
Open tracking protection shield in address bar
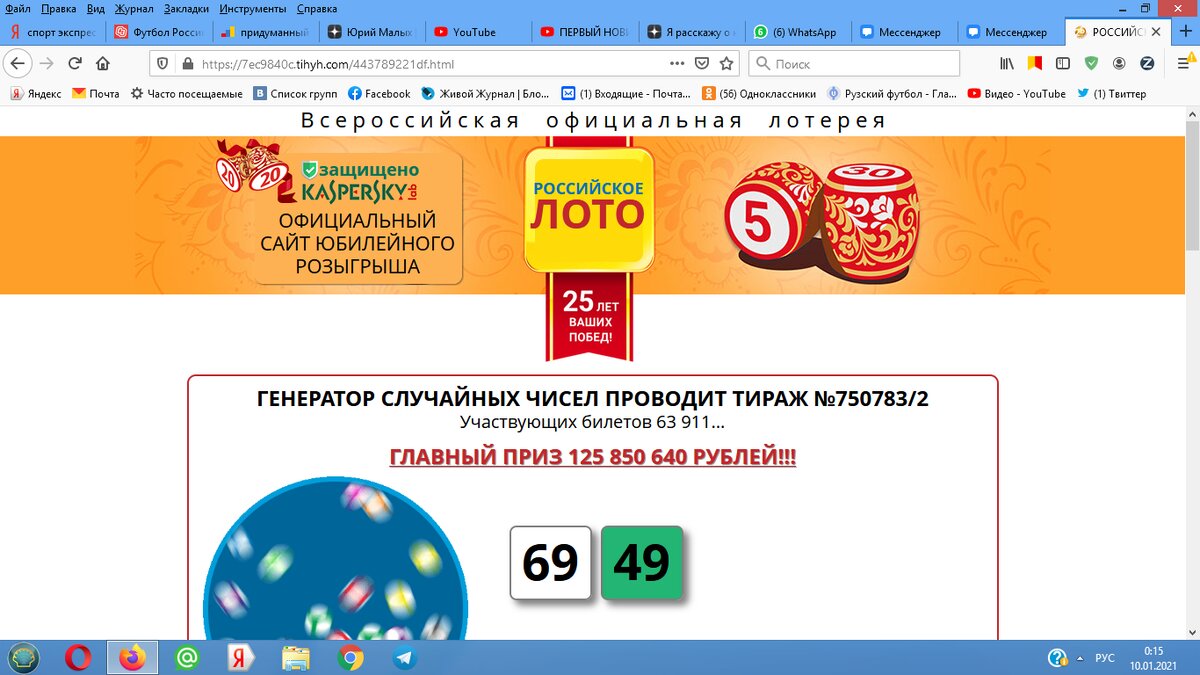(x=164, y=64)
